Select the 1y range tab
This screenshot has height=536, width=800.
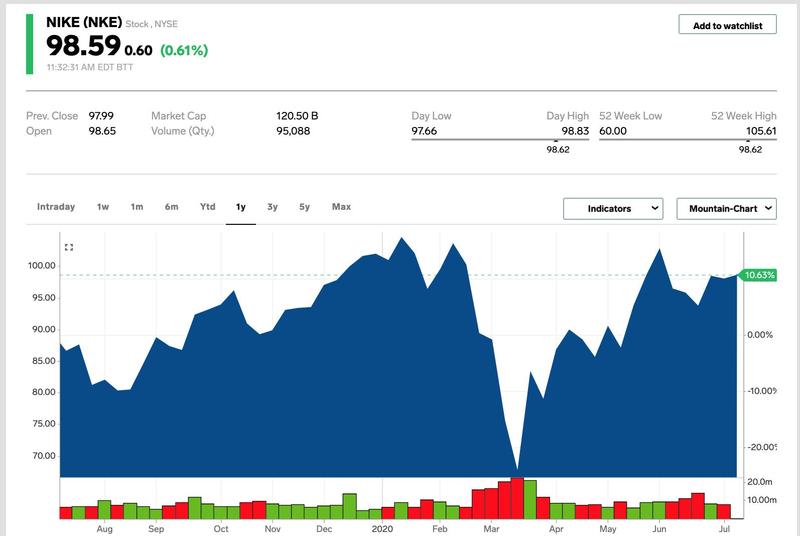pyautogui.click(x=241, y=207)
